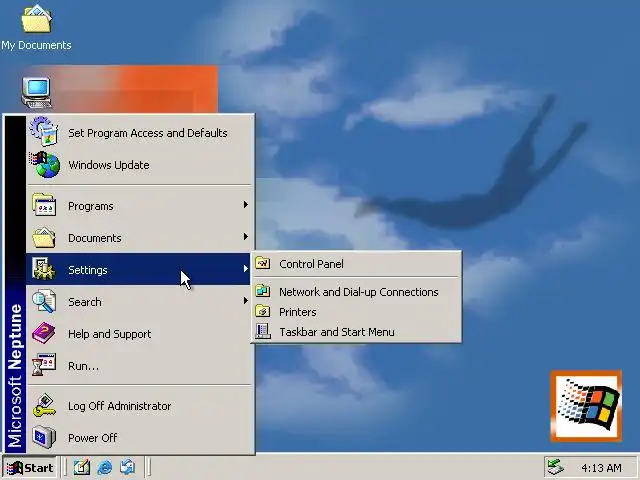640x480 pixels.
Task: Click the Taskbar and Start Menu icon
Action: (263, 331)
